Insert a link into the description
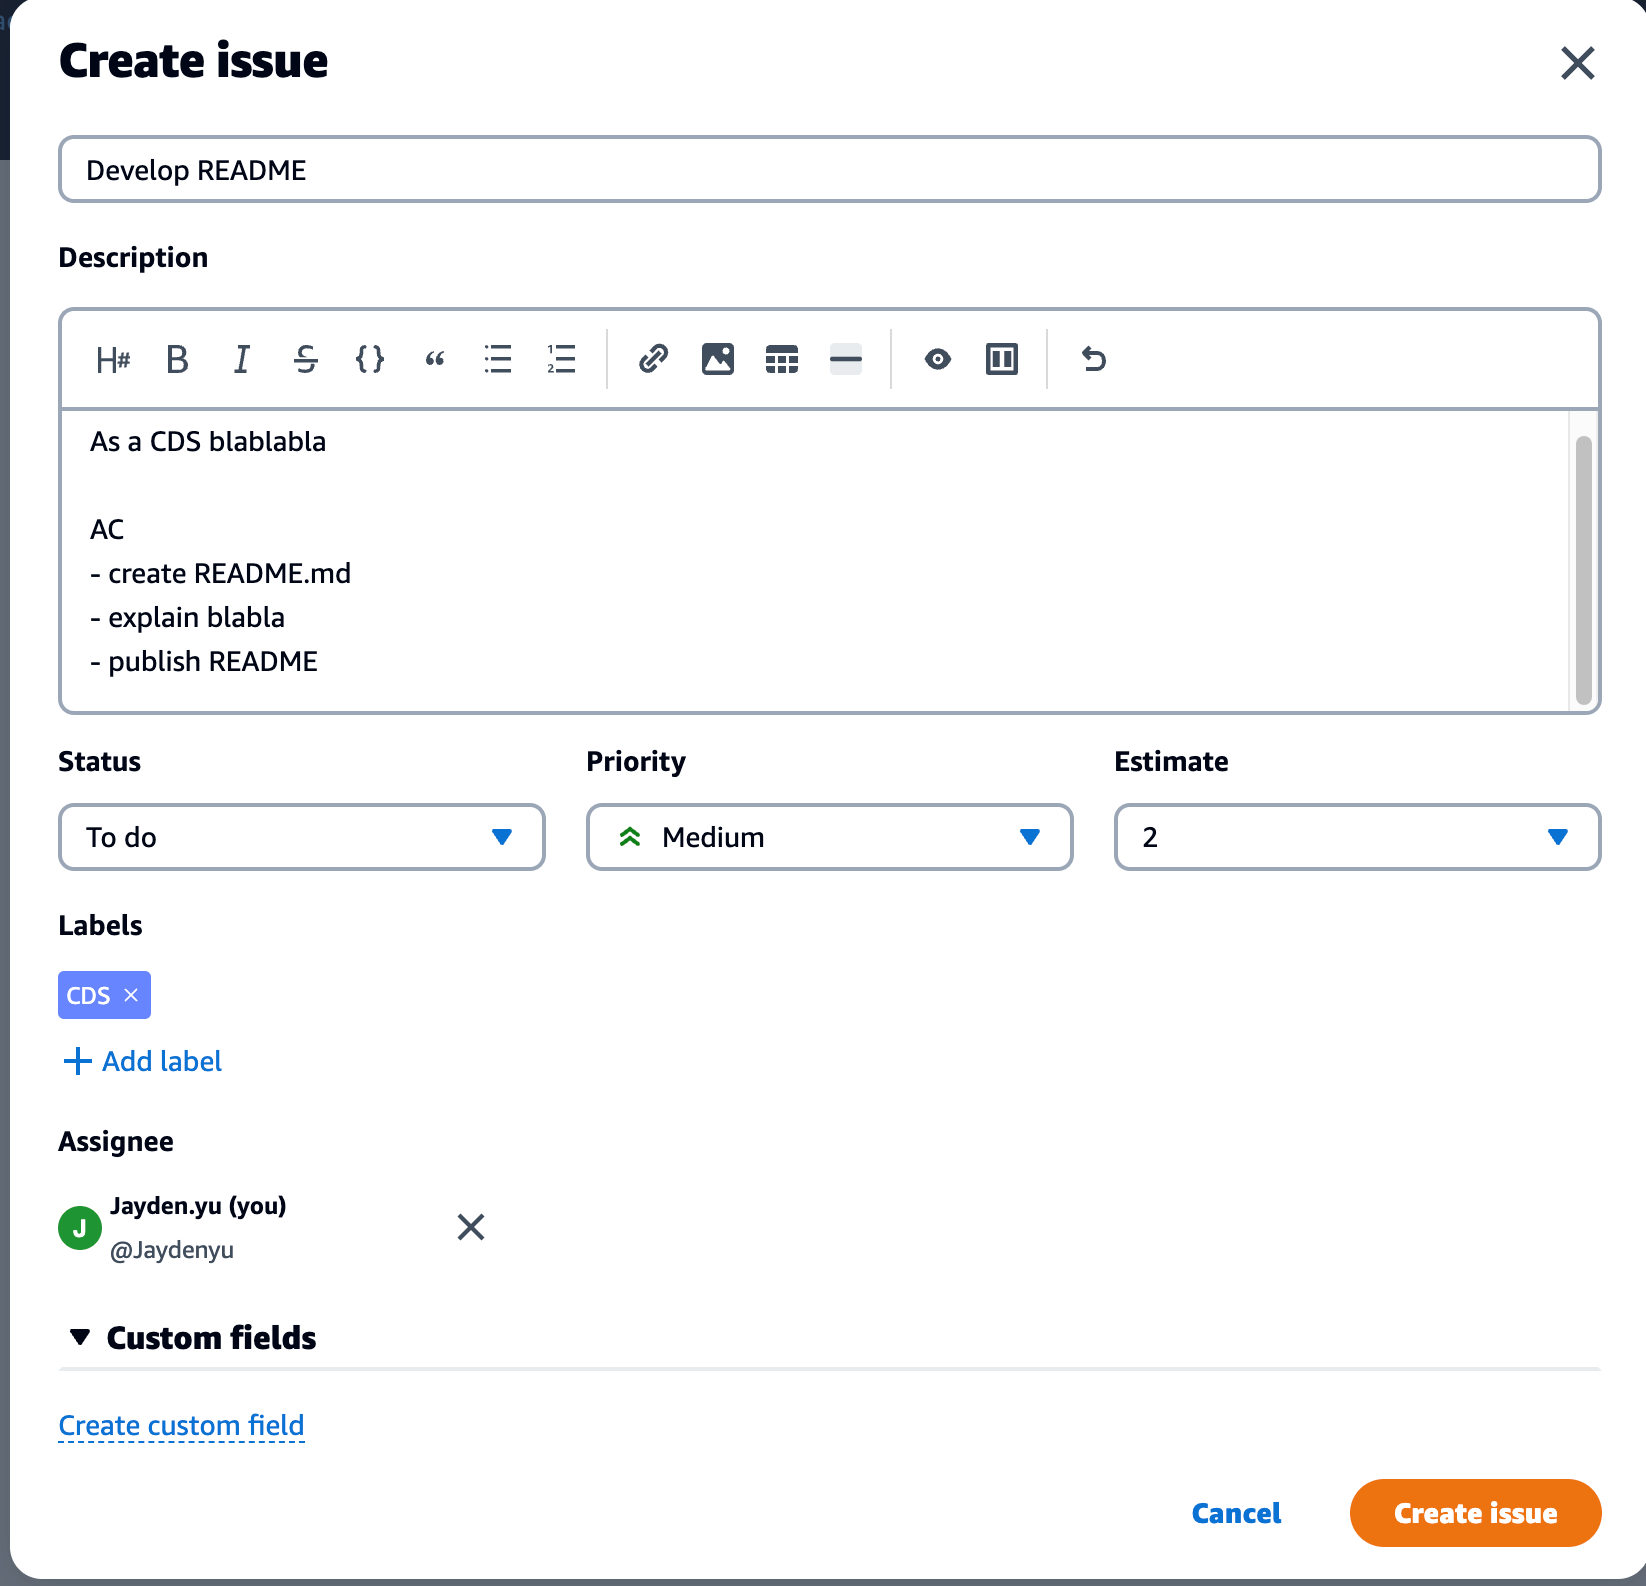The width and height of the screenshot is (1646, 1586). click(654, 359)
